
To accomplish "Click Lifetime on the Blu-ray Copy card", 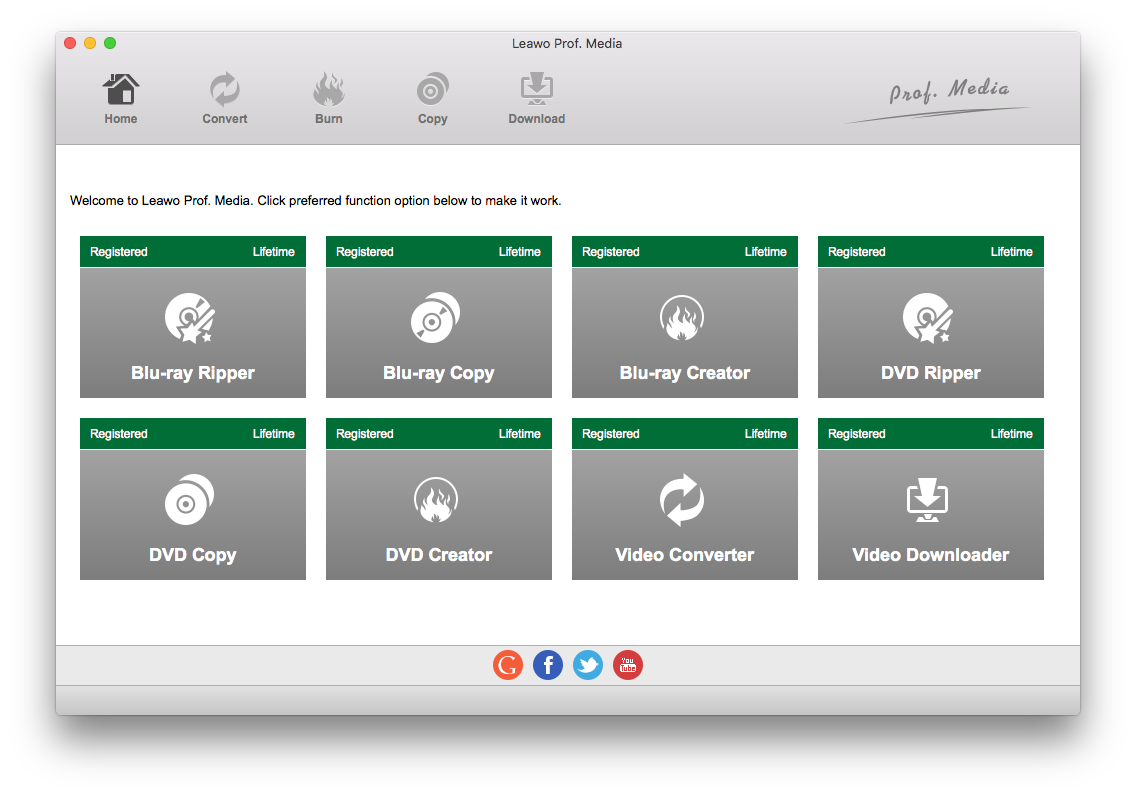I will [519, 251].
